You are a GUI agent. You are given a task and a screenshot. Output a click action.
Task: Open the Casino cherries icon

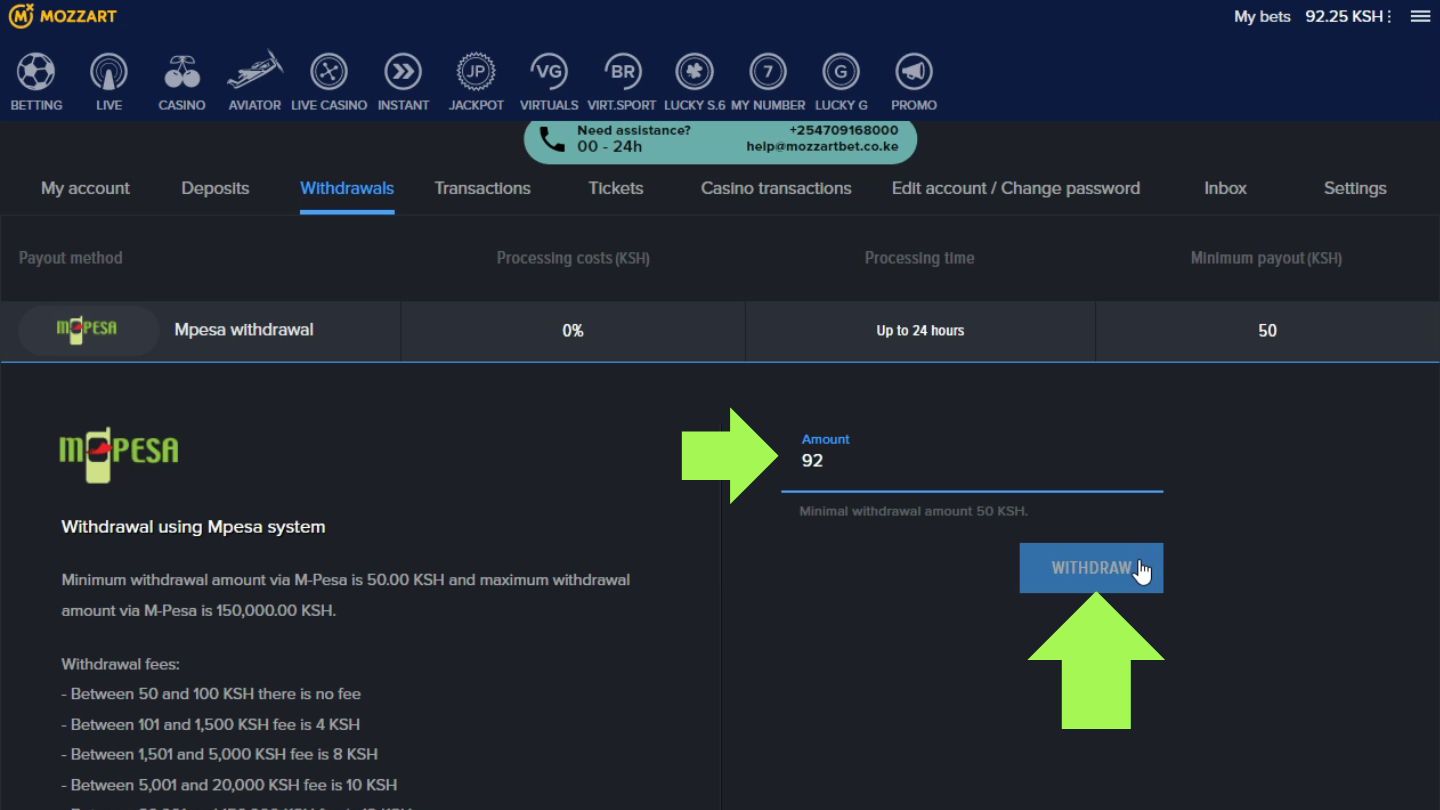(x=182, y=73)
